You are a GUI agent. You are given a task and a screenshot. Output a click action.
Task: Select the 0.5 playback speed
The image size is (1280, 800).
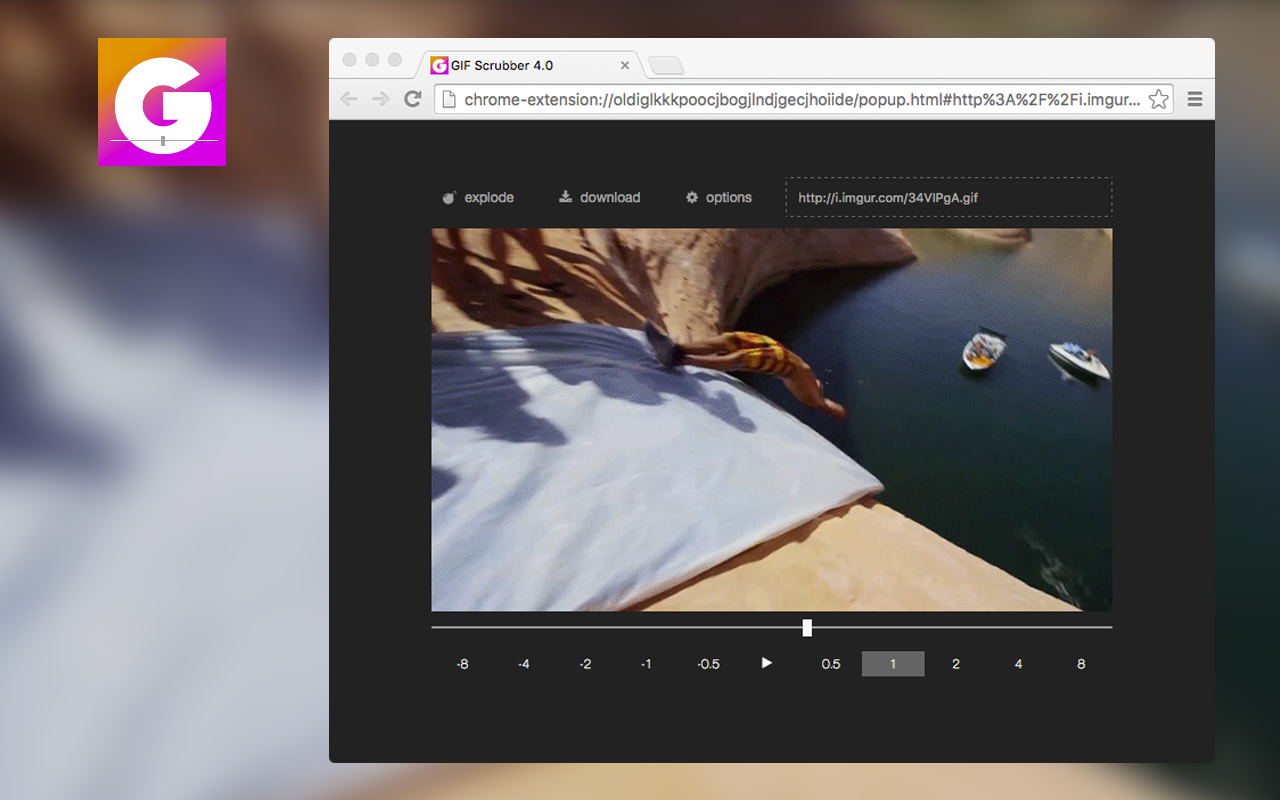(831, 663)
